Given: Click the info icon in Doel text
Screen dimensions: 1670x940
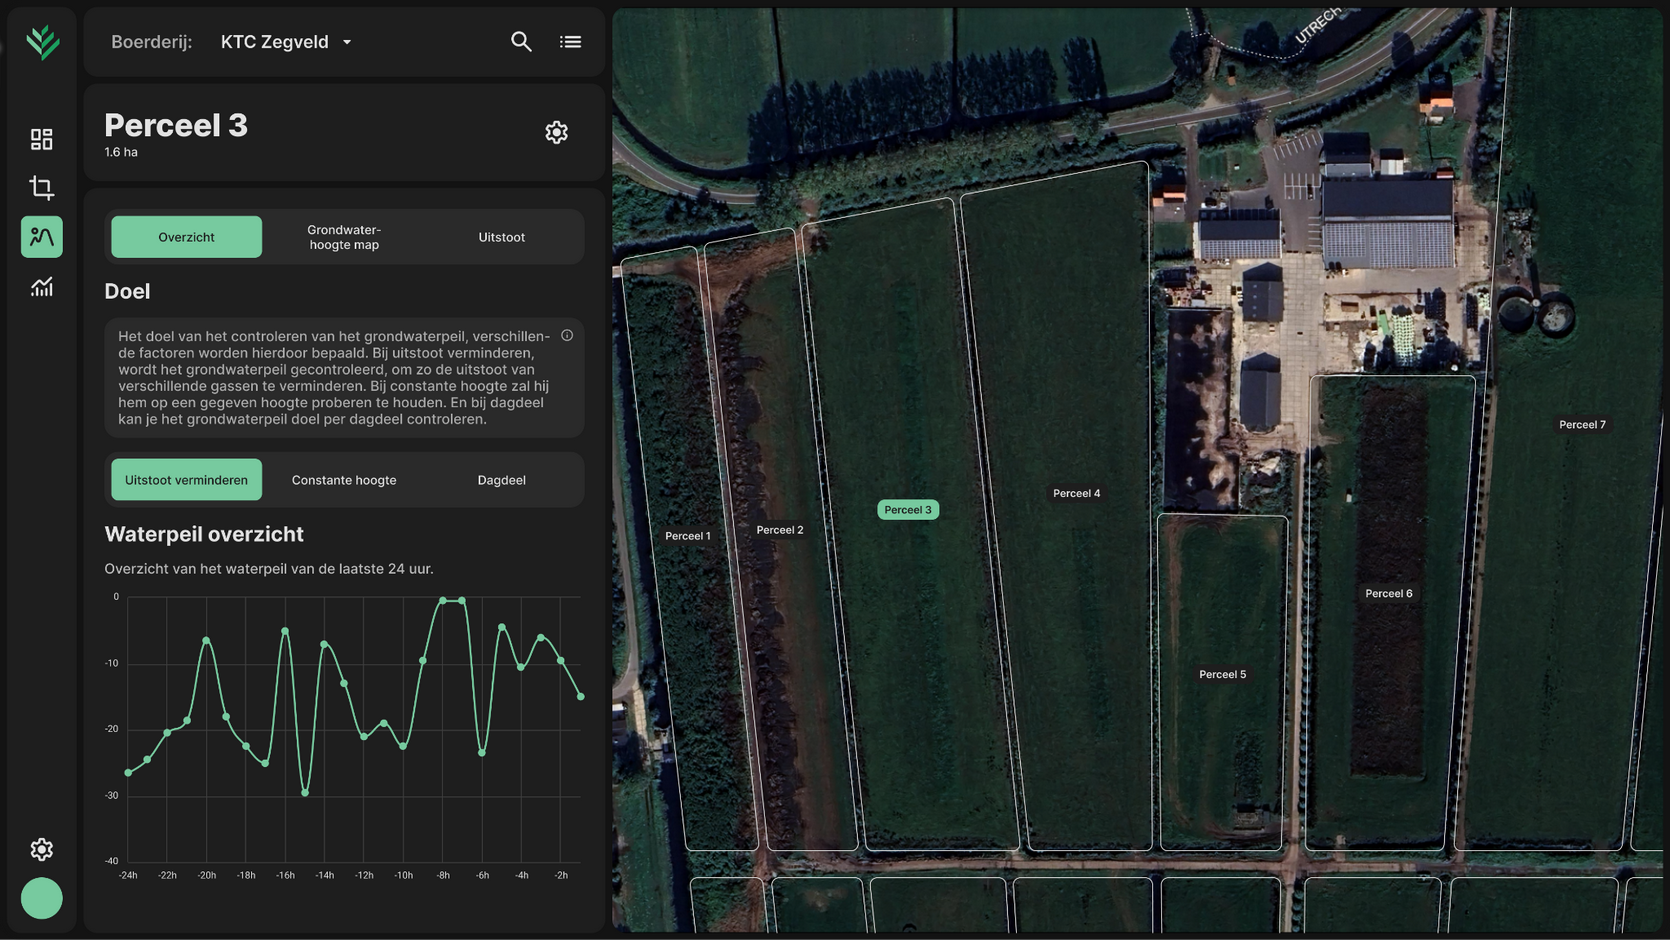Looking at the screenshot, I should (567, 336).
